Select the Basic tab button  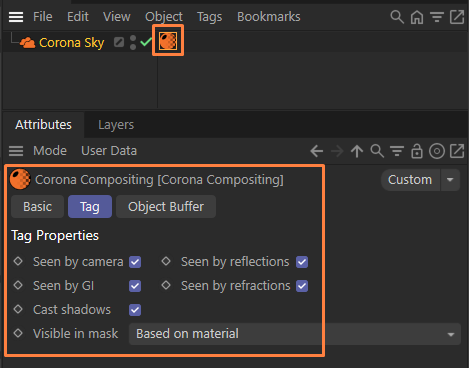37,207
